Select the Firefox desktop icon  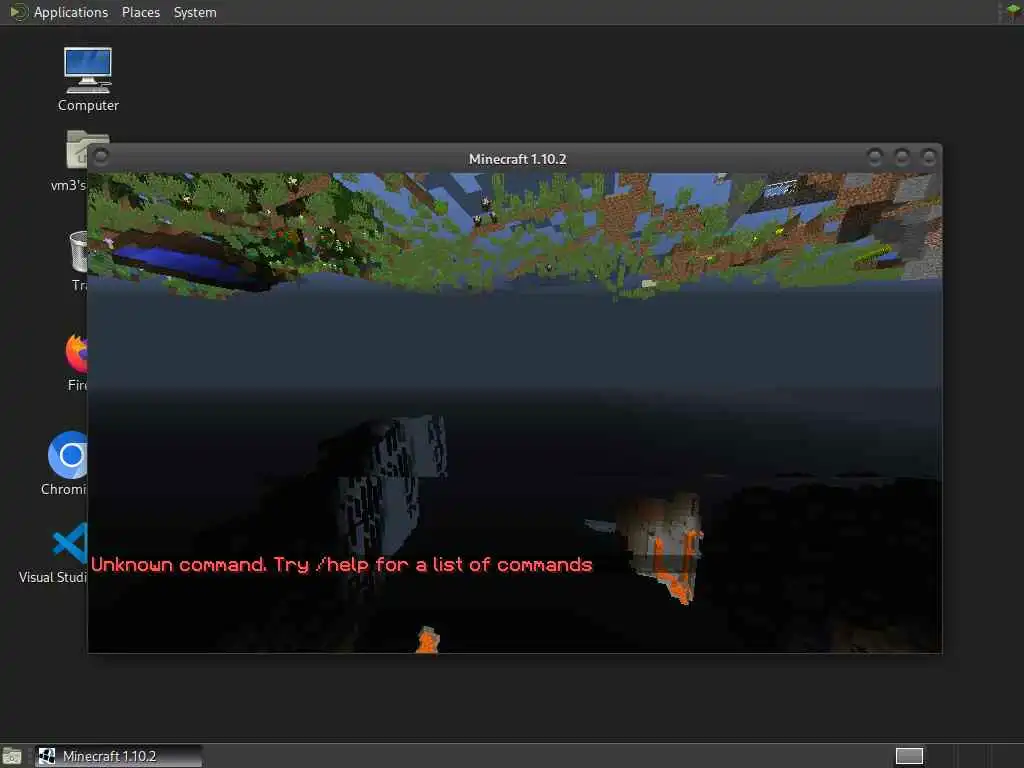click(77, 361)
